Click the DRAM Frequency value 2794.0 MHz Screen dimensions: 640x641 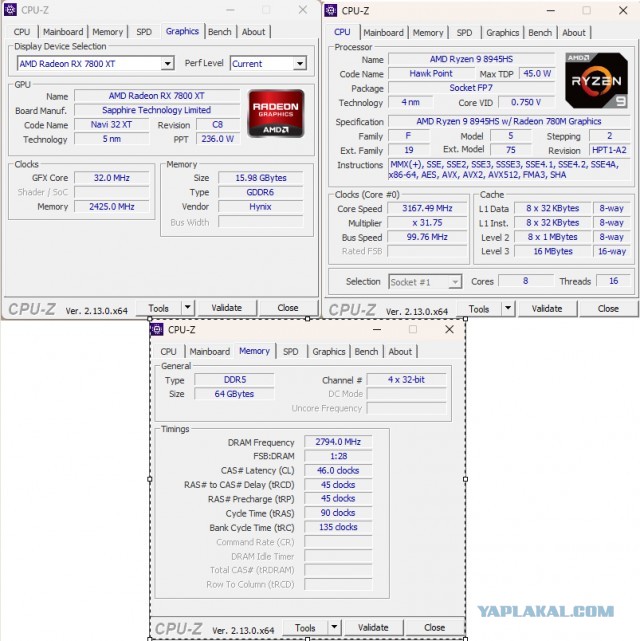point(338,442)
